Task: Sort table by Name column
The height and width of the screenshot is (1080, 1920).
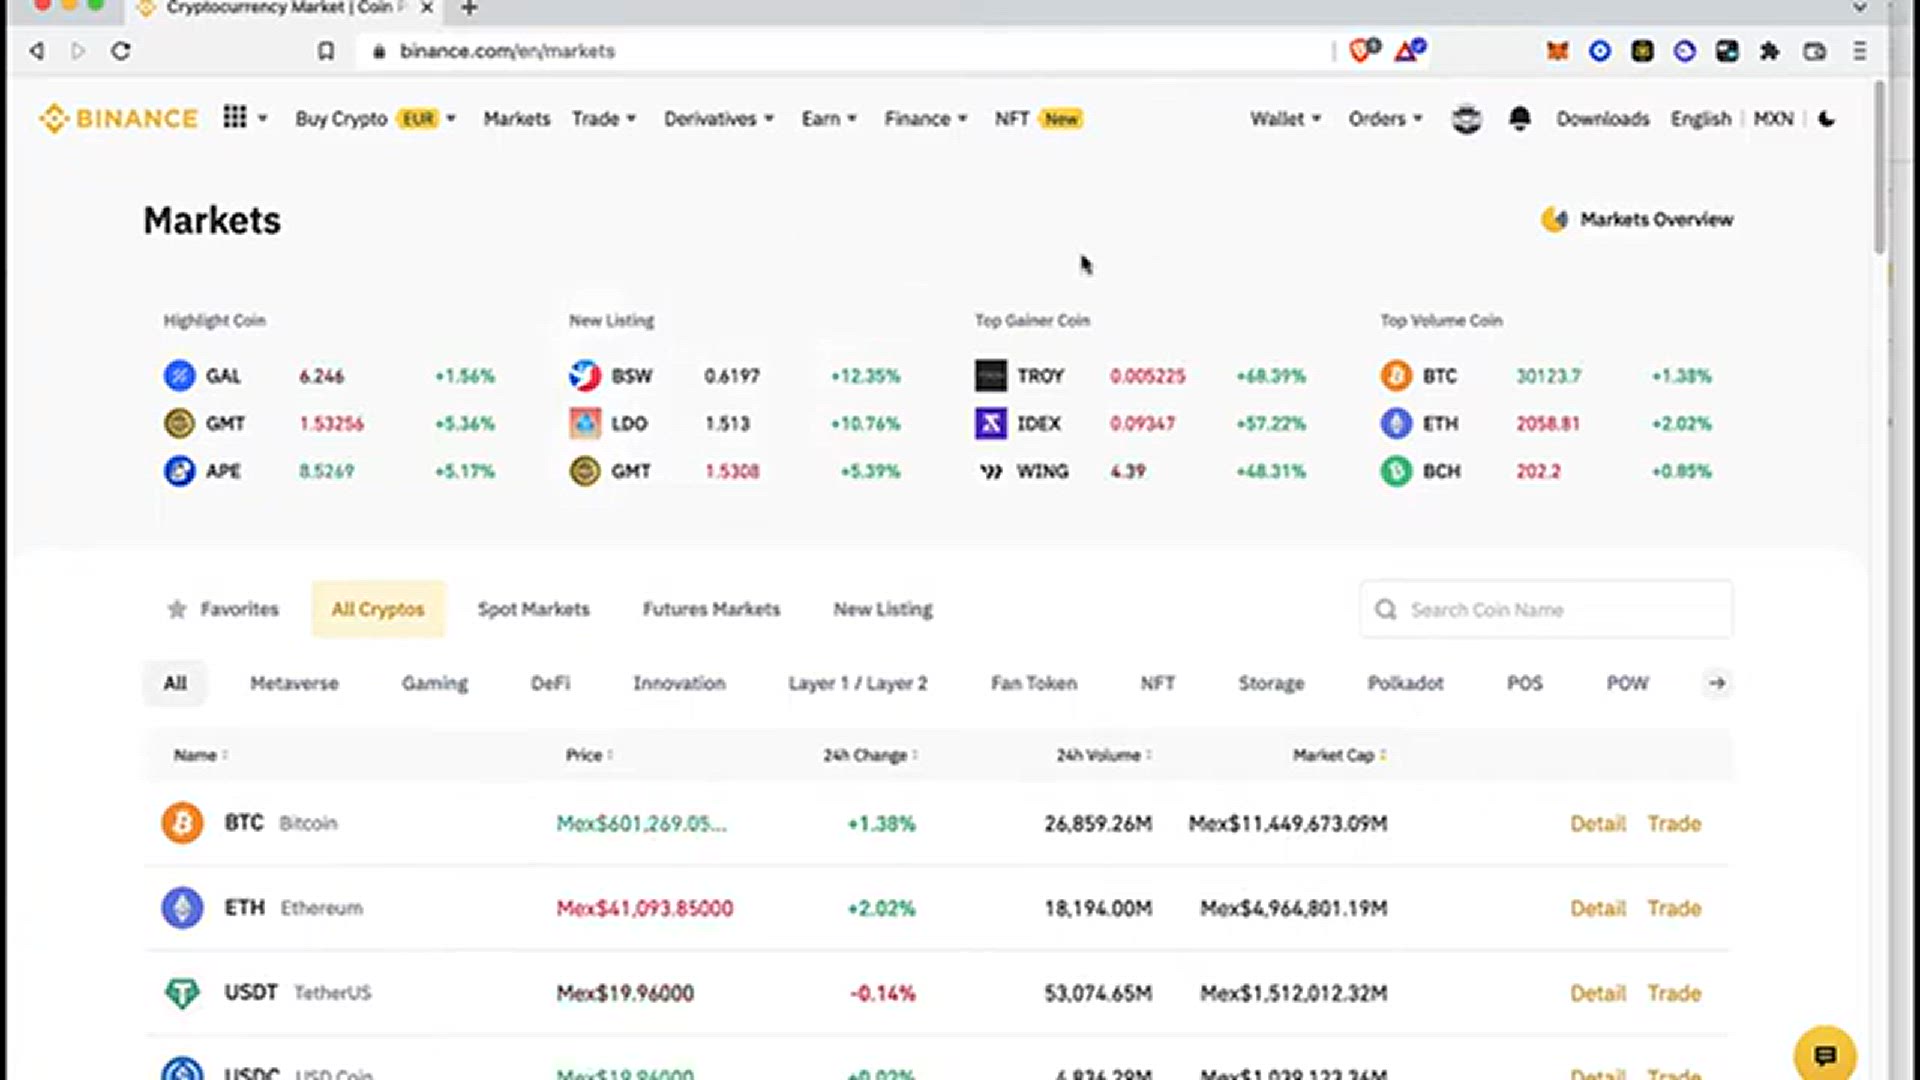Action: [x=200, y=755]
